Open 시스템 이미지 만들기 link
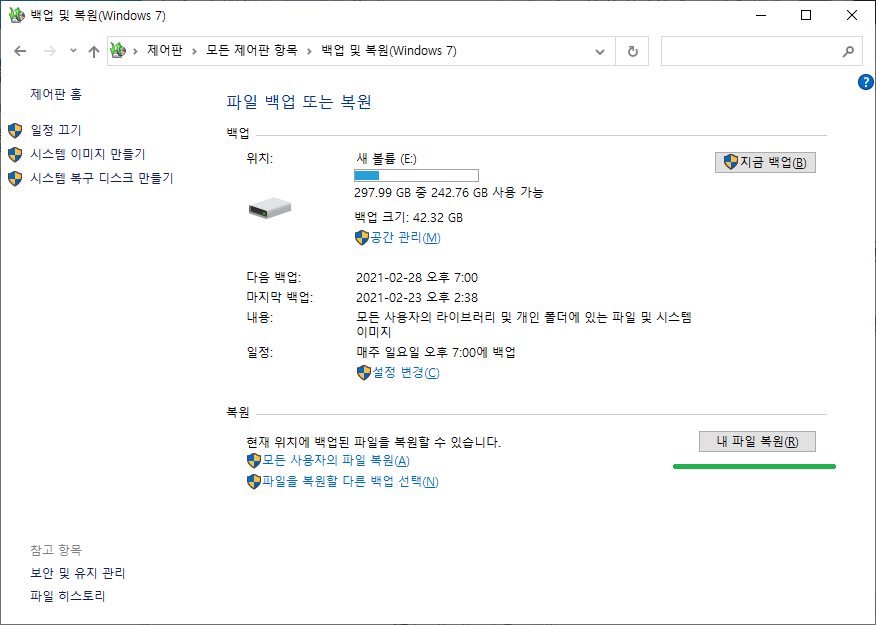This screenshot has height=625, width=876. [x=88, y=154]
